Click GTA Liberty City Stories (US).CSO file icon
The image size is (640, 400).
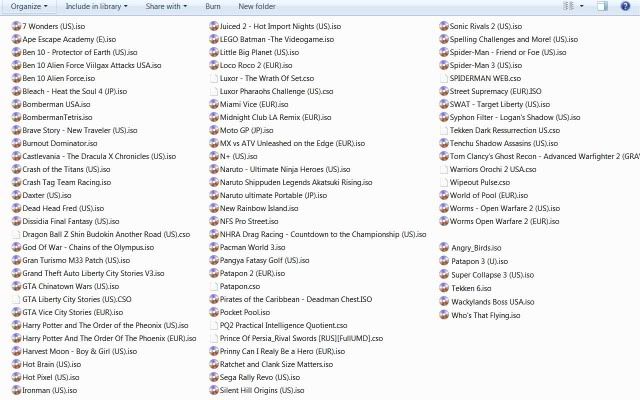point(16,299)
